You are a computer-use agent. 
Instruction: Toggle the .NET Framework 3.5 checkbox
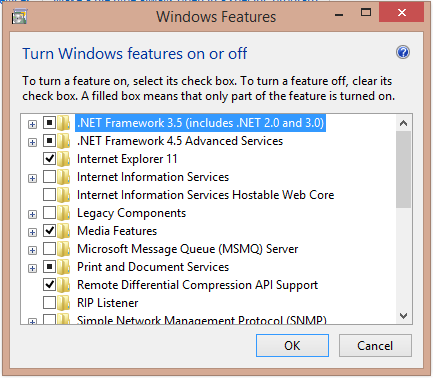pyautogui.click(x=49, y=123)
